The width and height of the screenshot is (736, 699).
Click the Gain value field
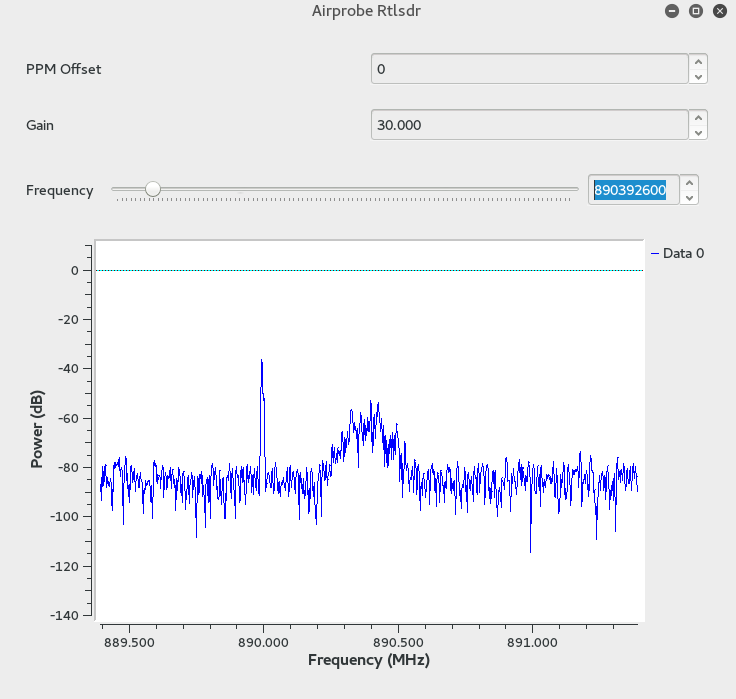[x=529, y=125]
